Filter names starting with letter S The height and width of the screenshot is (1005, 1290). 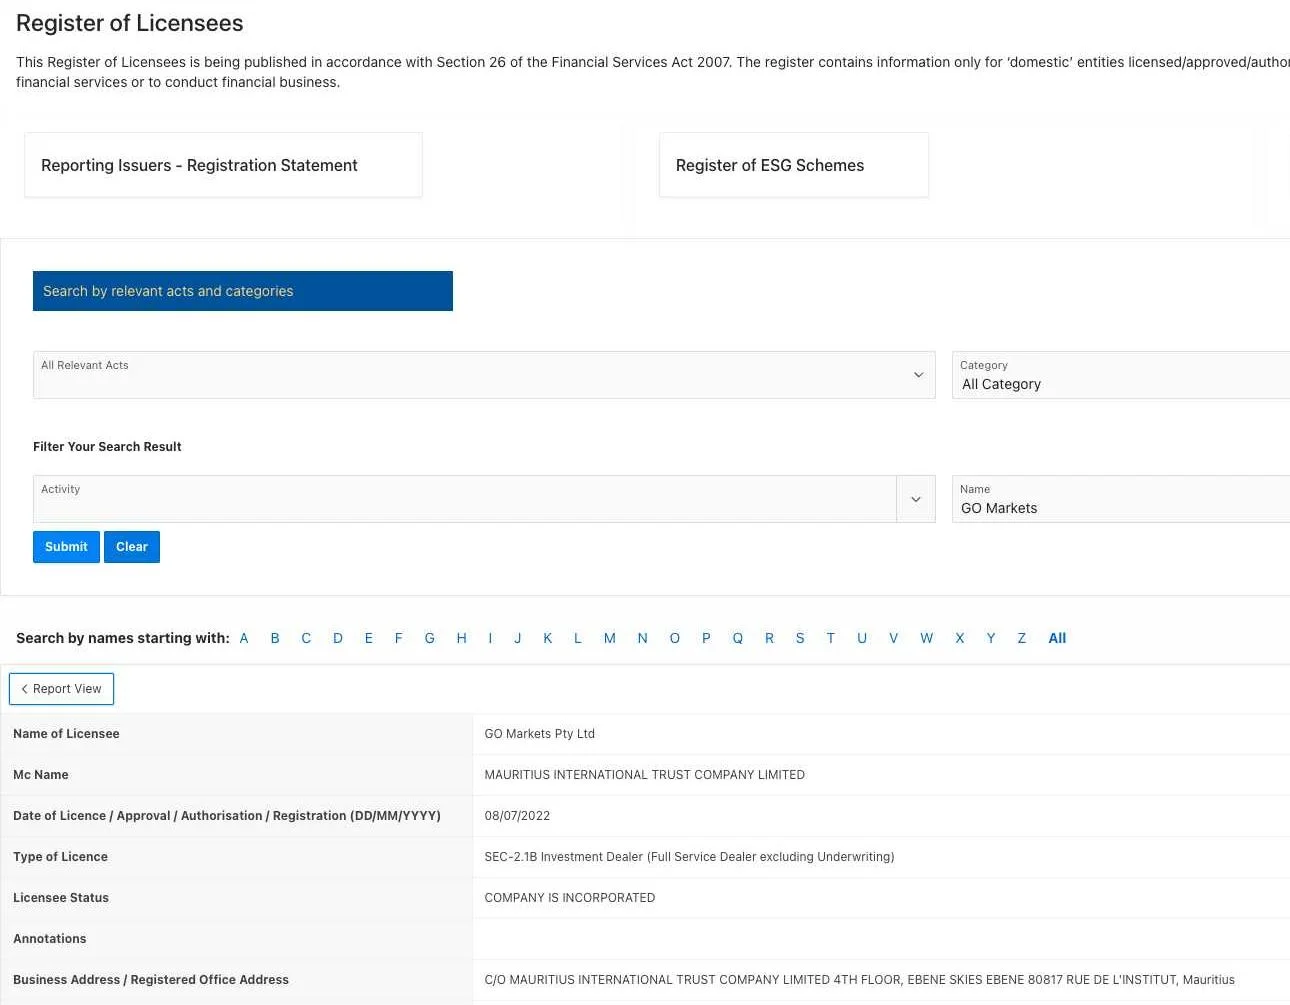pos(800,638)
